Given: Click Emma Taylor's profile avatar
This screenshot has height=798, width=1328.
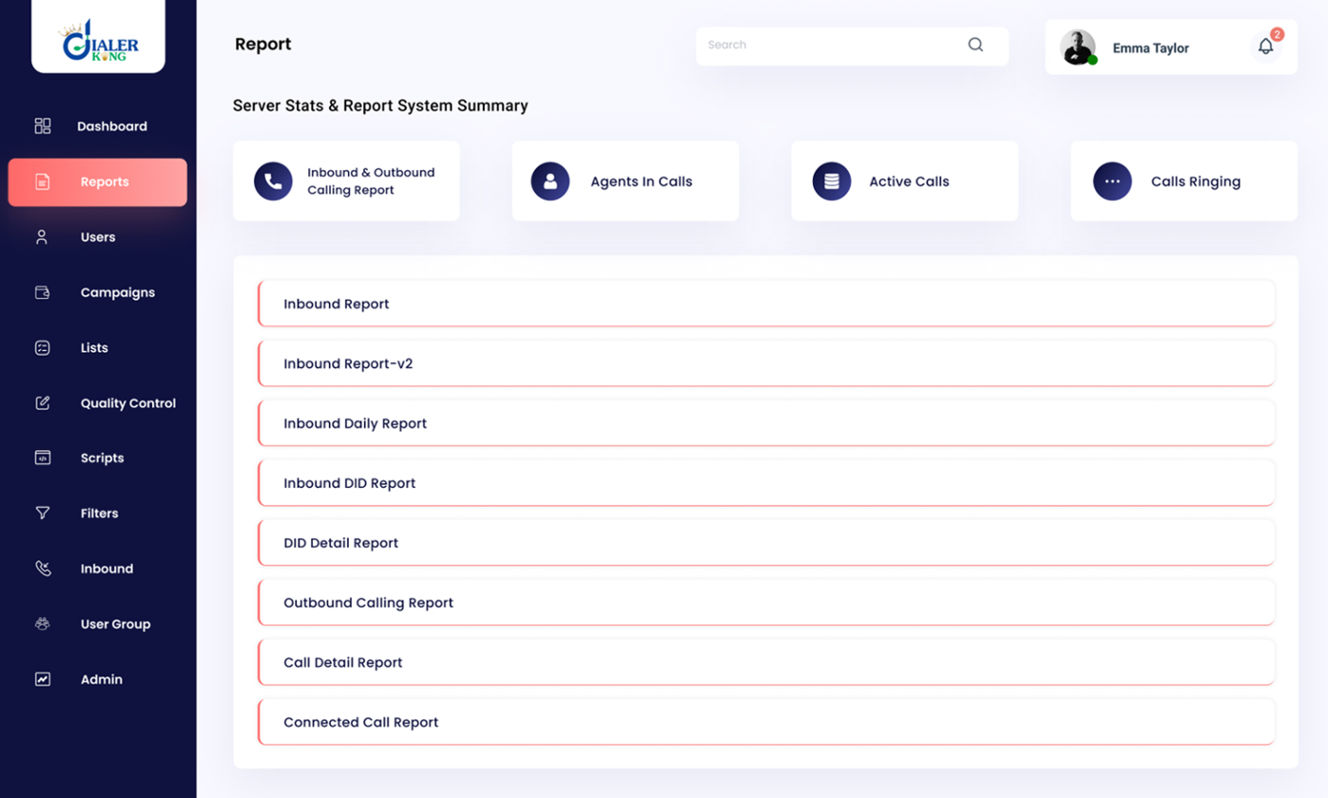Looking at the screenshot, I should (x=1077, y=47).
